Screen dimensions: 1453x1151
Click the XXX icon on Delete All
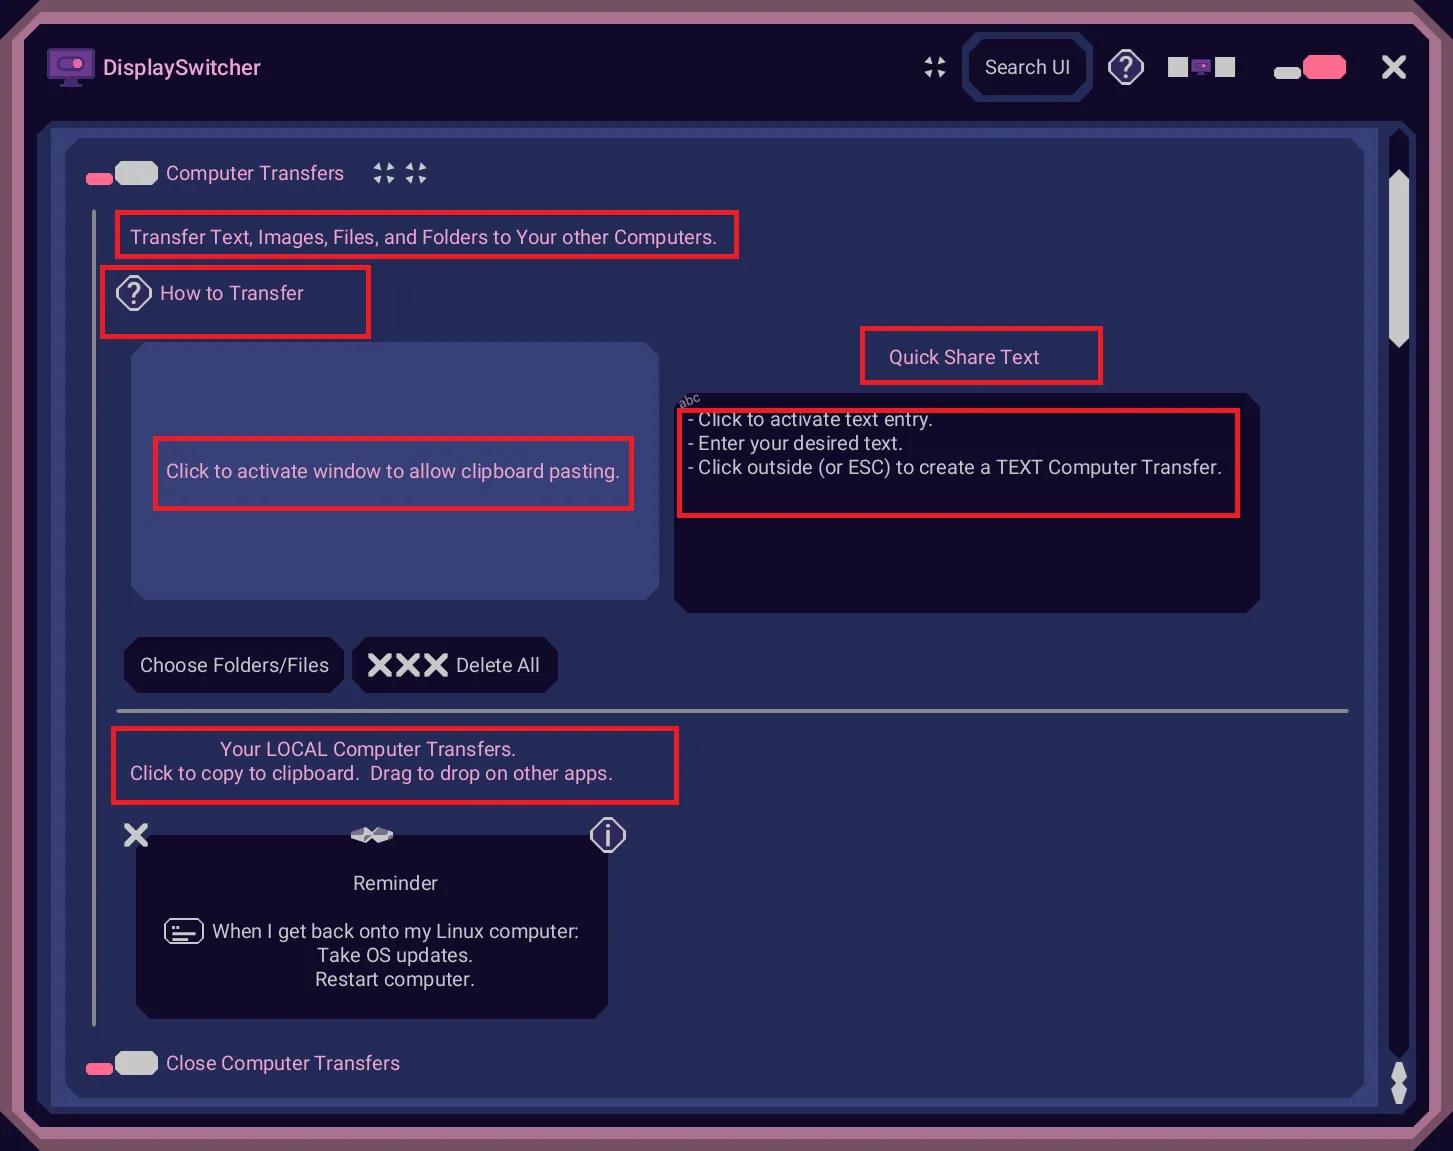(408, 665)
